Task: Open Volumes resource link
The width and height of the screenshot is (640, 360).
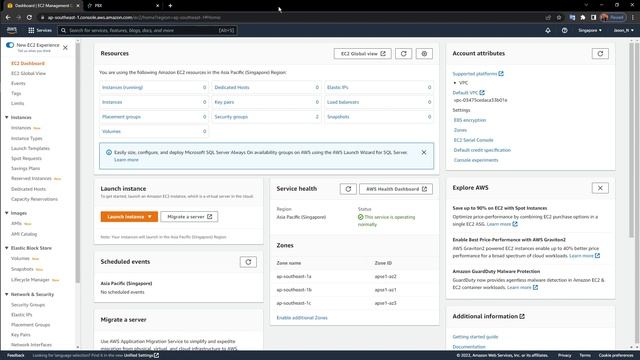Action: coord(111,131)
